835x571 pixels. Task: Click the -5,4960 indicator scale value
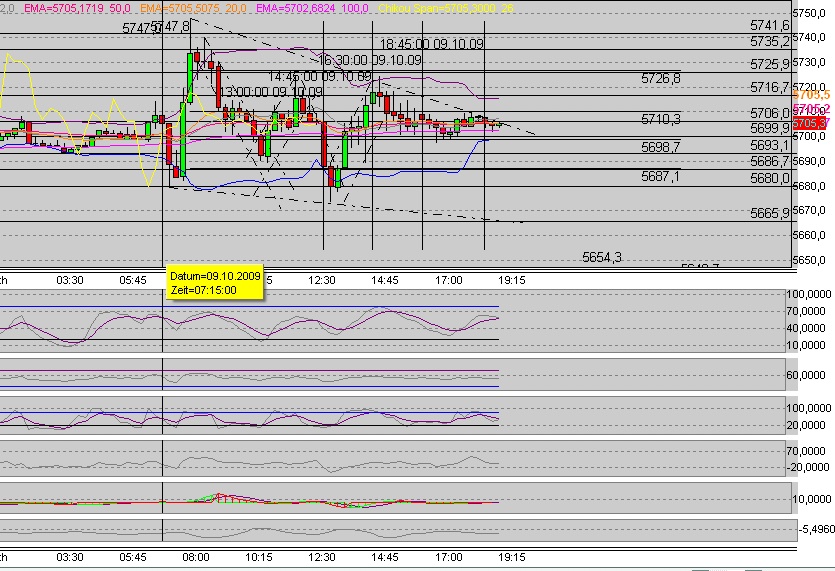[816, 529]
